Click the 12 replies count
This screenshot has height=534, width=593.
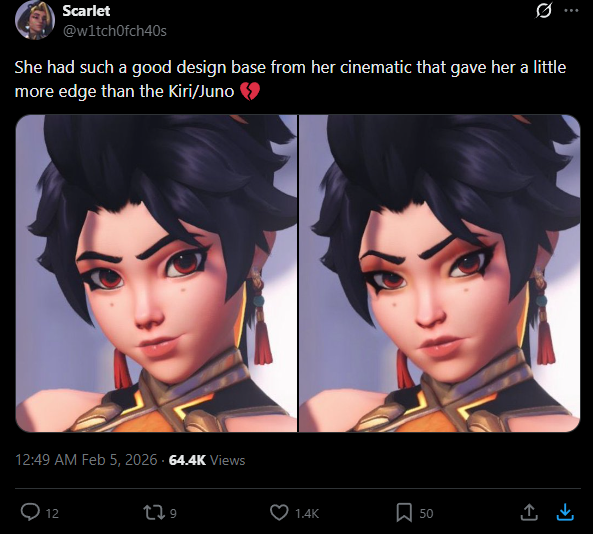(52, 514)
